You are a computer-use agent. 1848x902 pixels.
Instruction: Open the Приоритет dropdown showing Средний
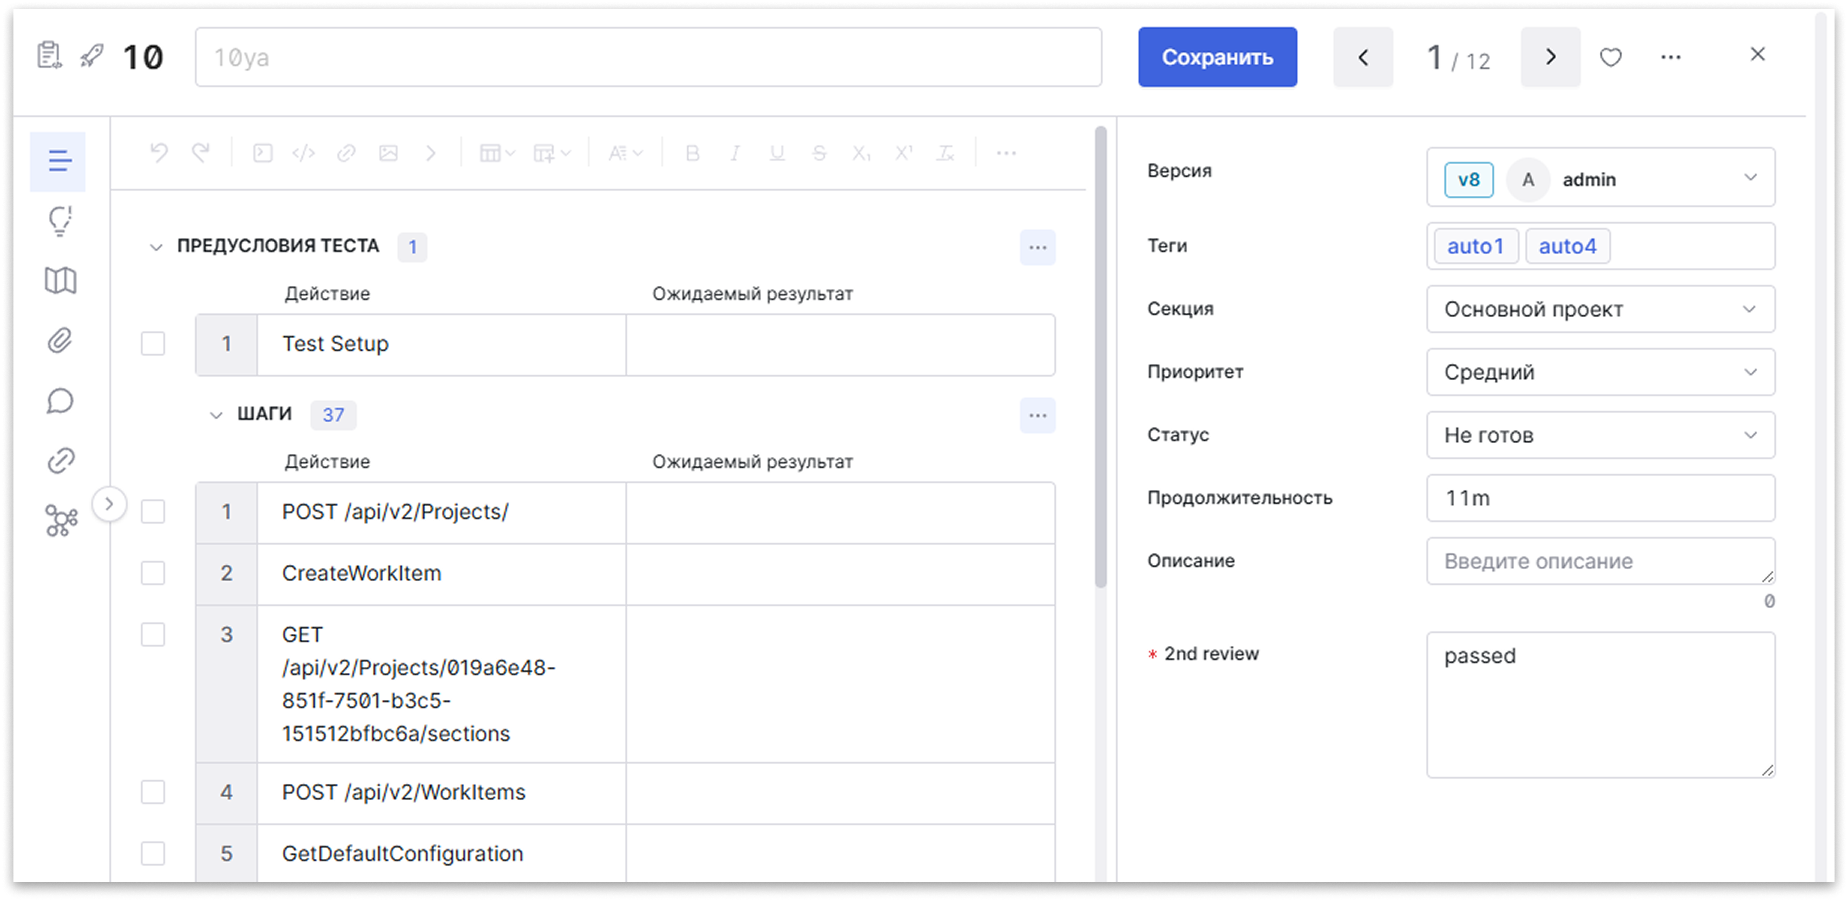[1600, 372]
